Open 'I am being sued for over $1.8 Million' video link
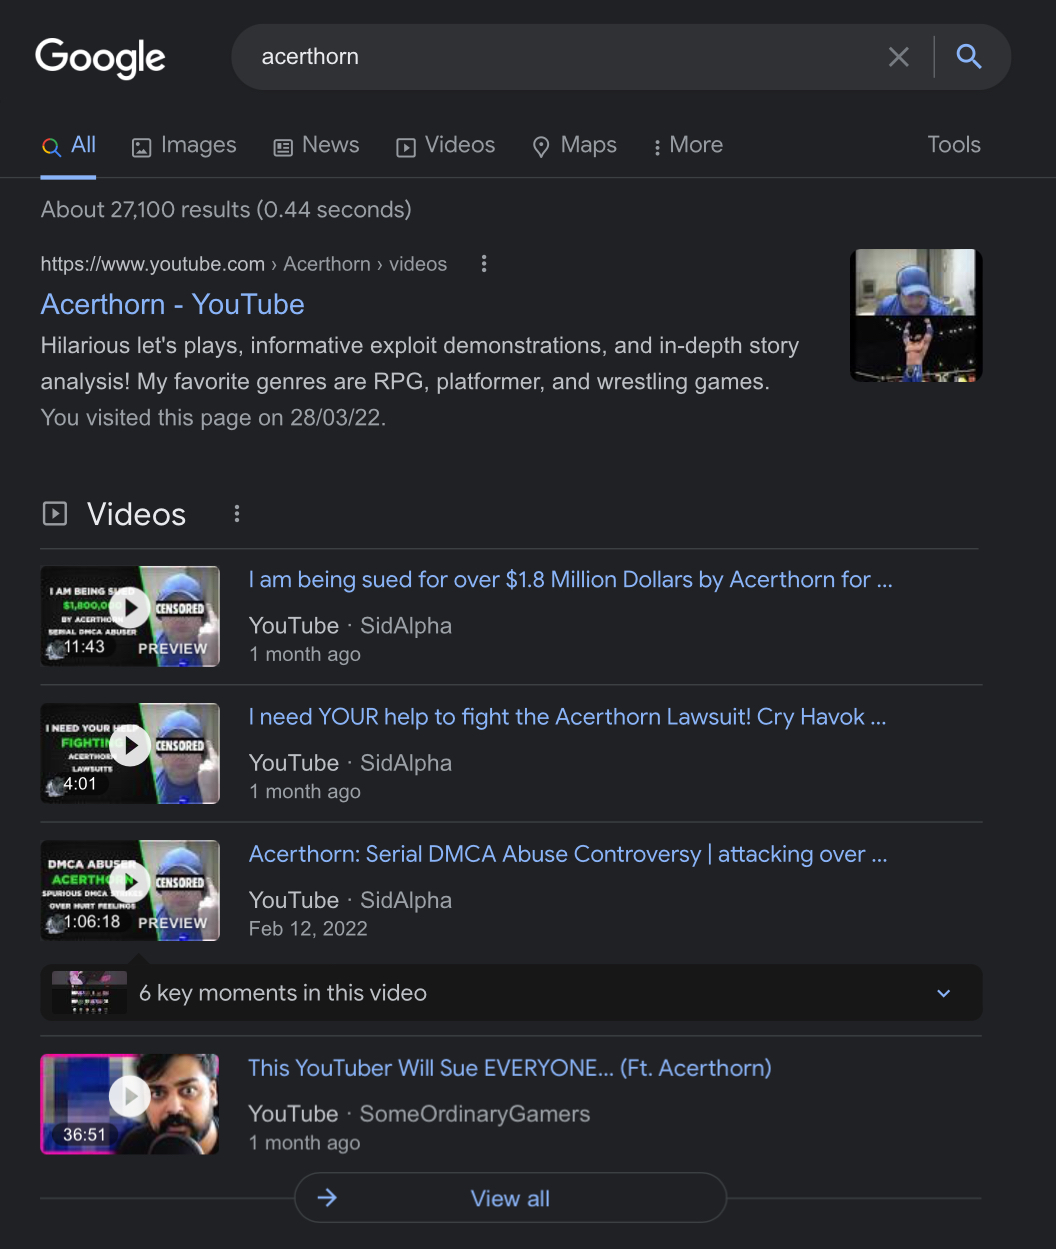The image size is (1056, 1249). click(570, 580)
